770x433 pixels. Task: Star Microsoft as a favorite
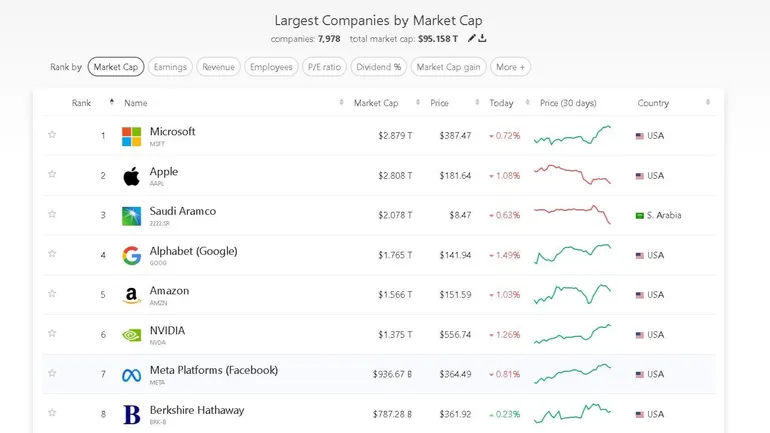[x=52, y=135]
